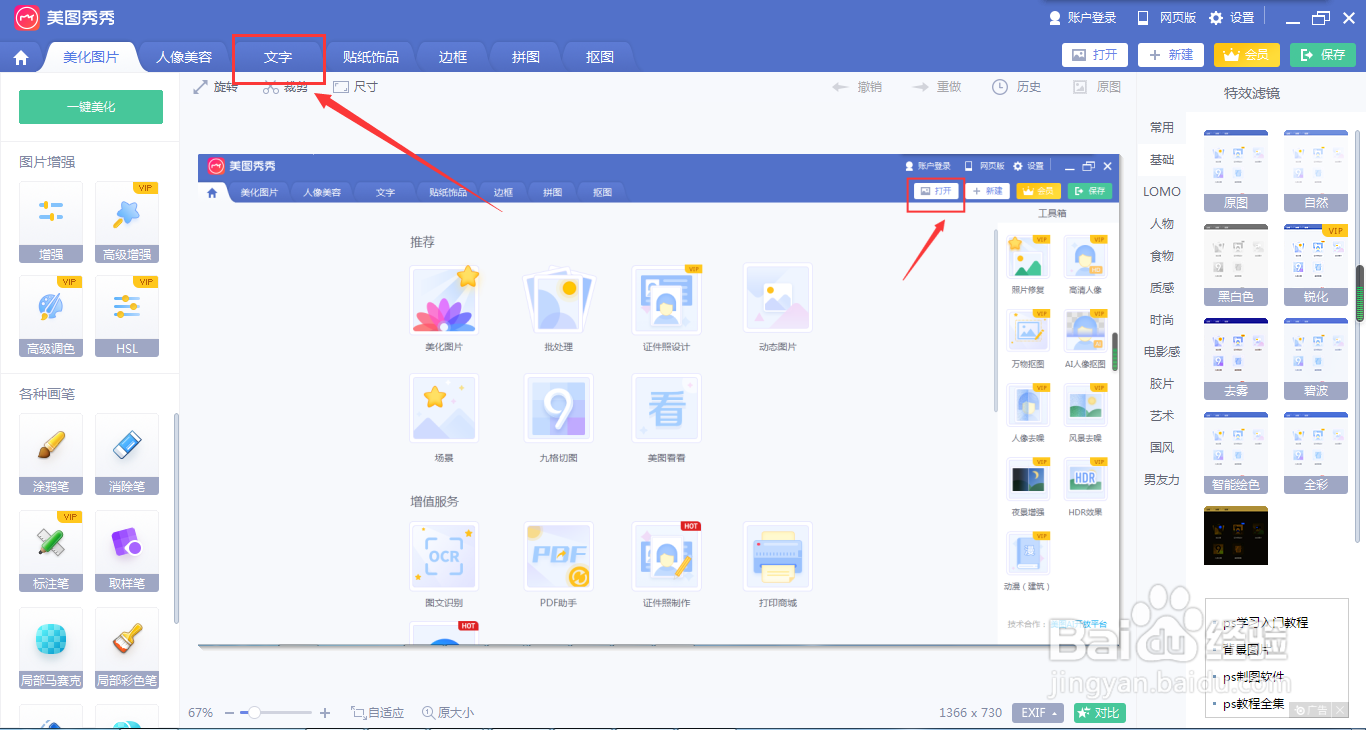Viewport: 1366px width, 730px height.
Task: Select the 电影感 filter category
Action: point(1162,352)
